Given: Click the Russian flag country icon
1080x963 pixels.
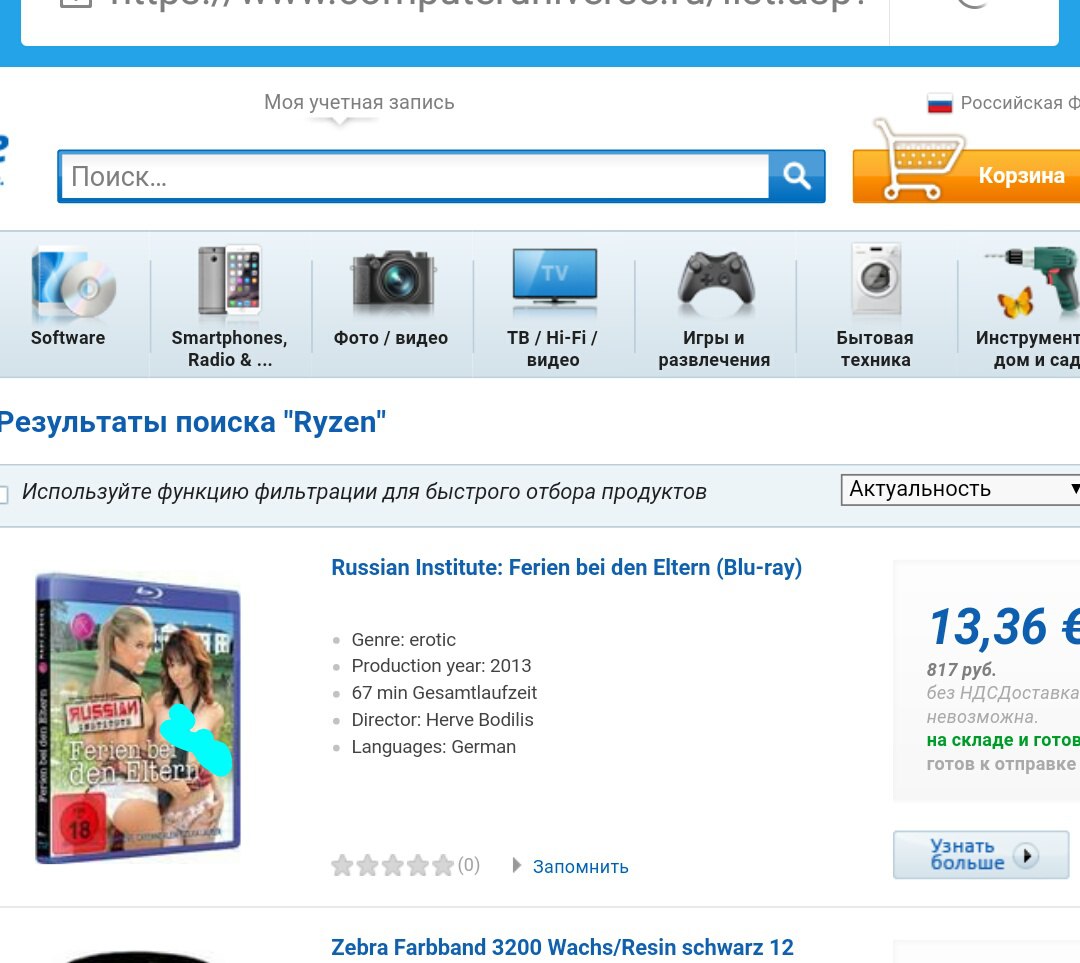Looking at the screenshot, I should (939, 103).
